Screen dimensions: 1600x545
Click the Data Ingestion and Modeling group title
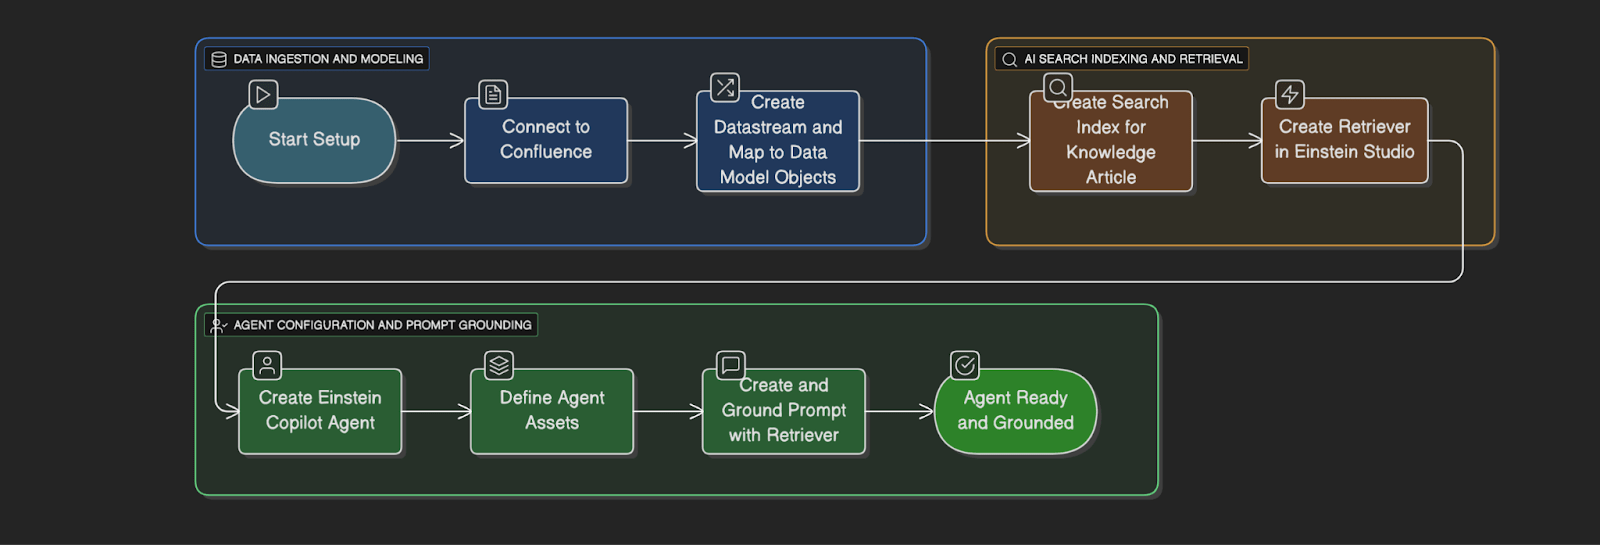coord(328,59)
